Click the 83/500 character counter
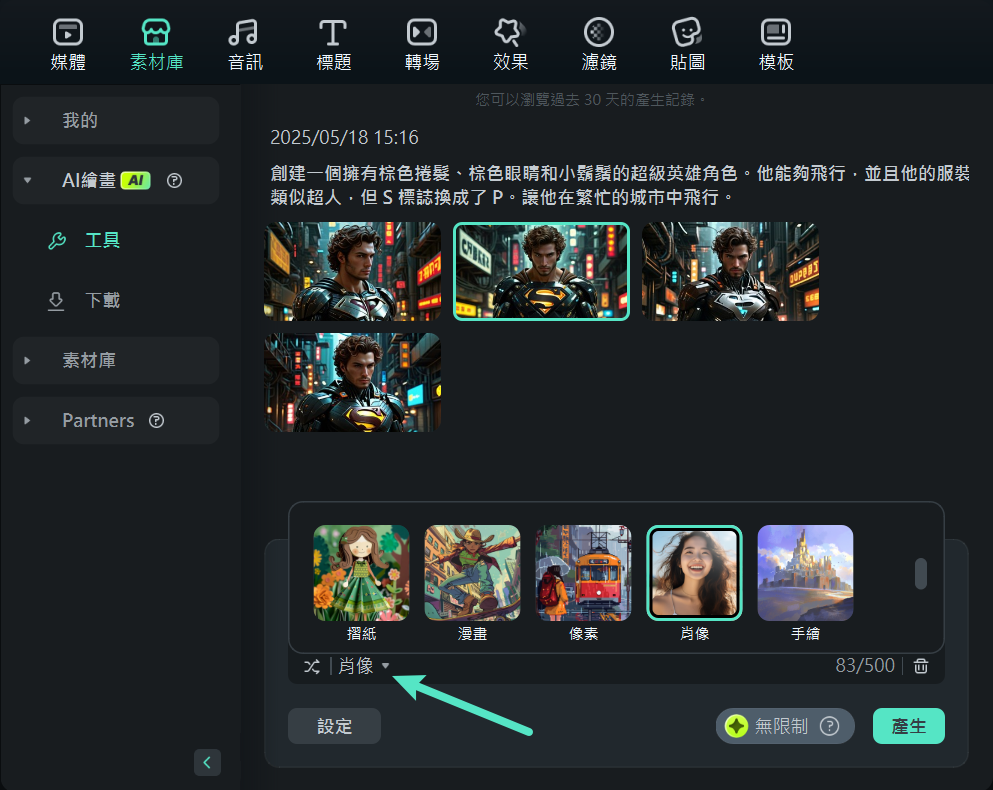 pos(865,666)
